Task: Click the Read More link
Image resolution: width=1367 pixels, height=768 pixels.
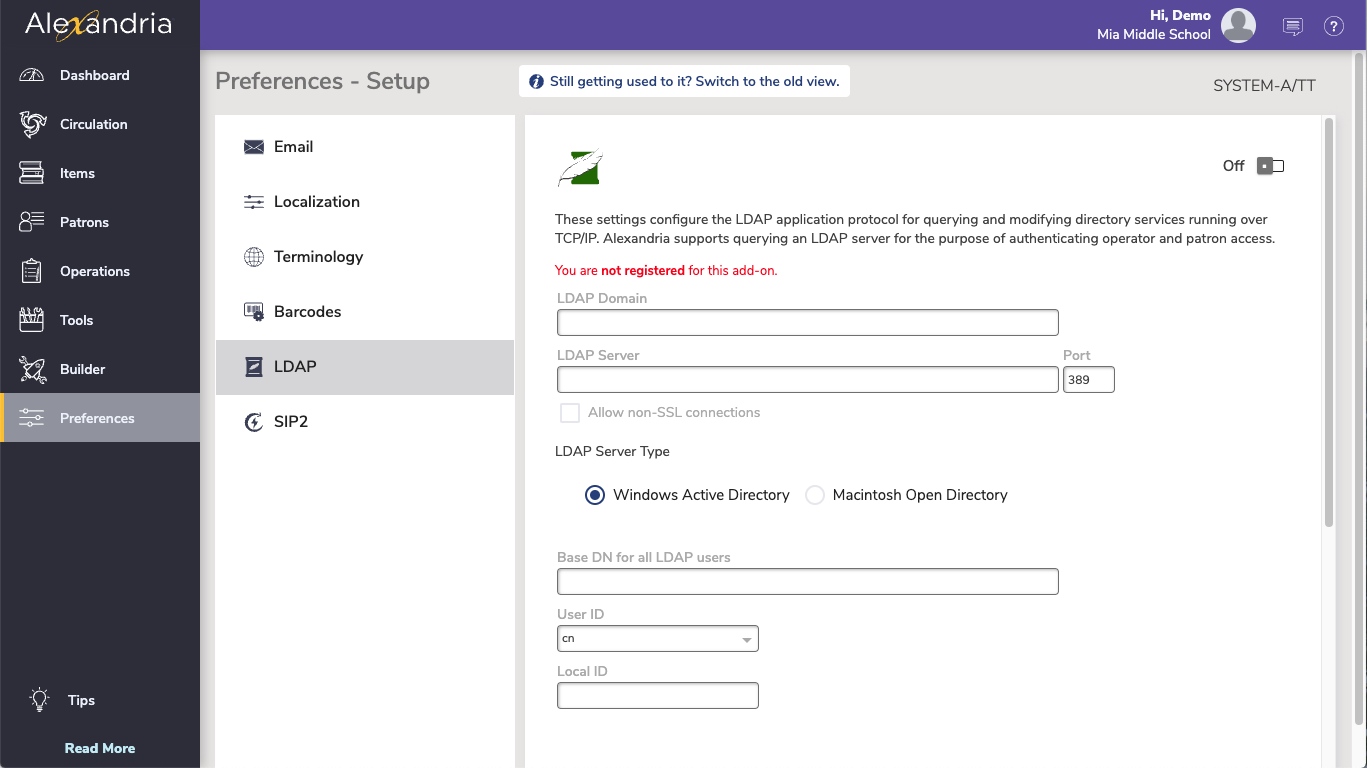Action: (x=99, y=747)
